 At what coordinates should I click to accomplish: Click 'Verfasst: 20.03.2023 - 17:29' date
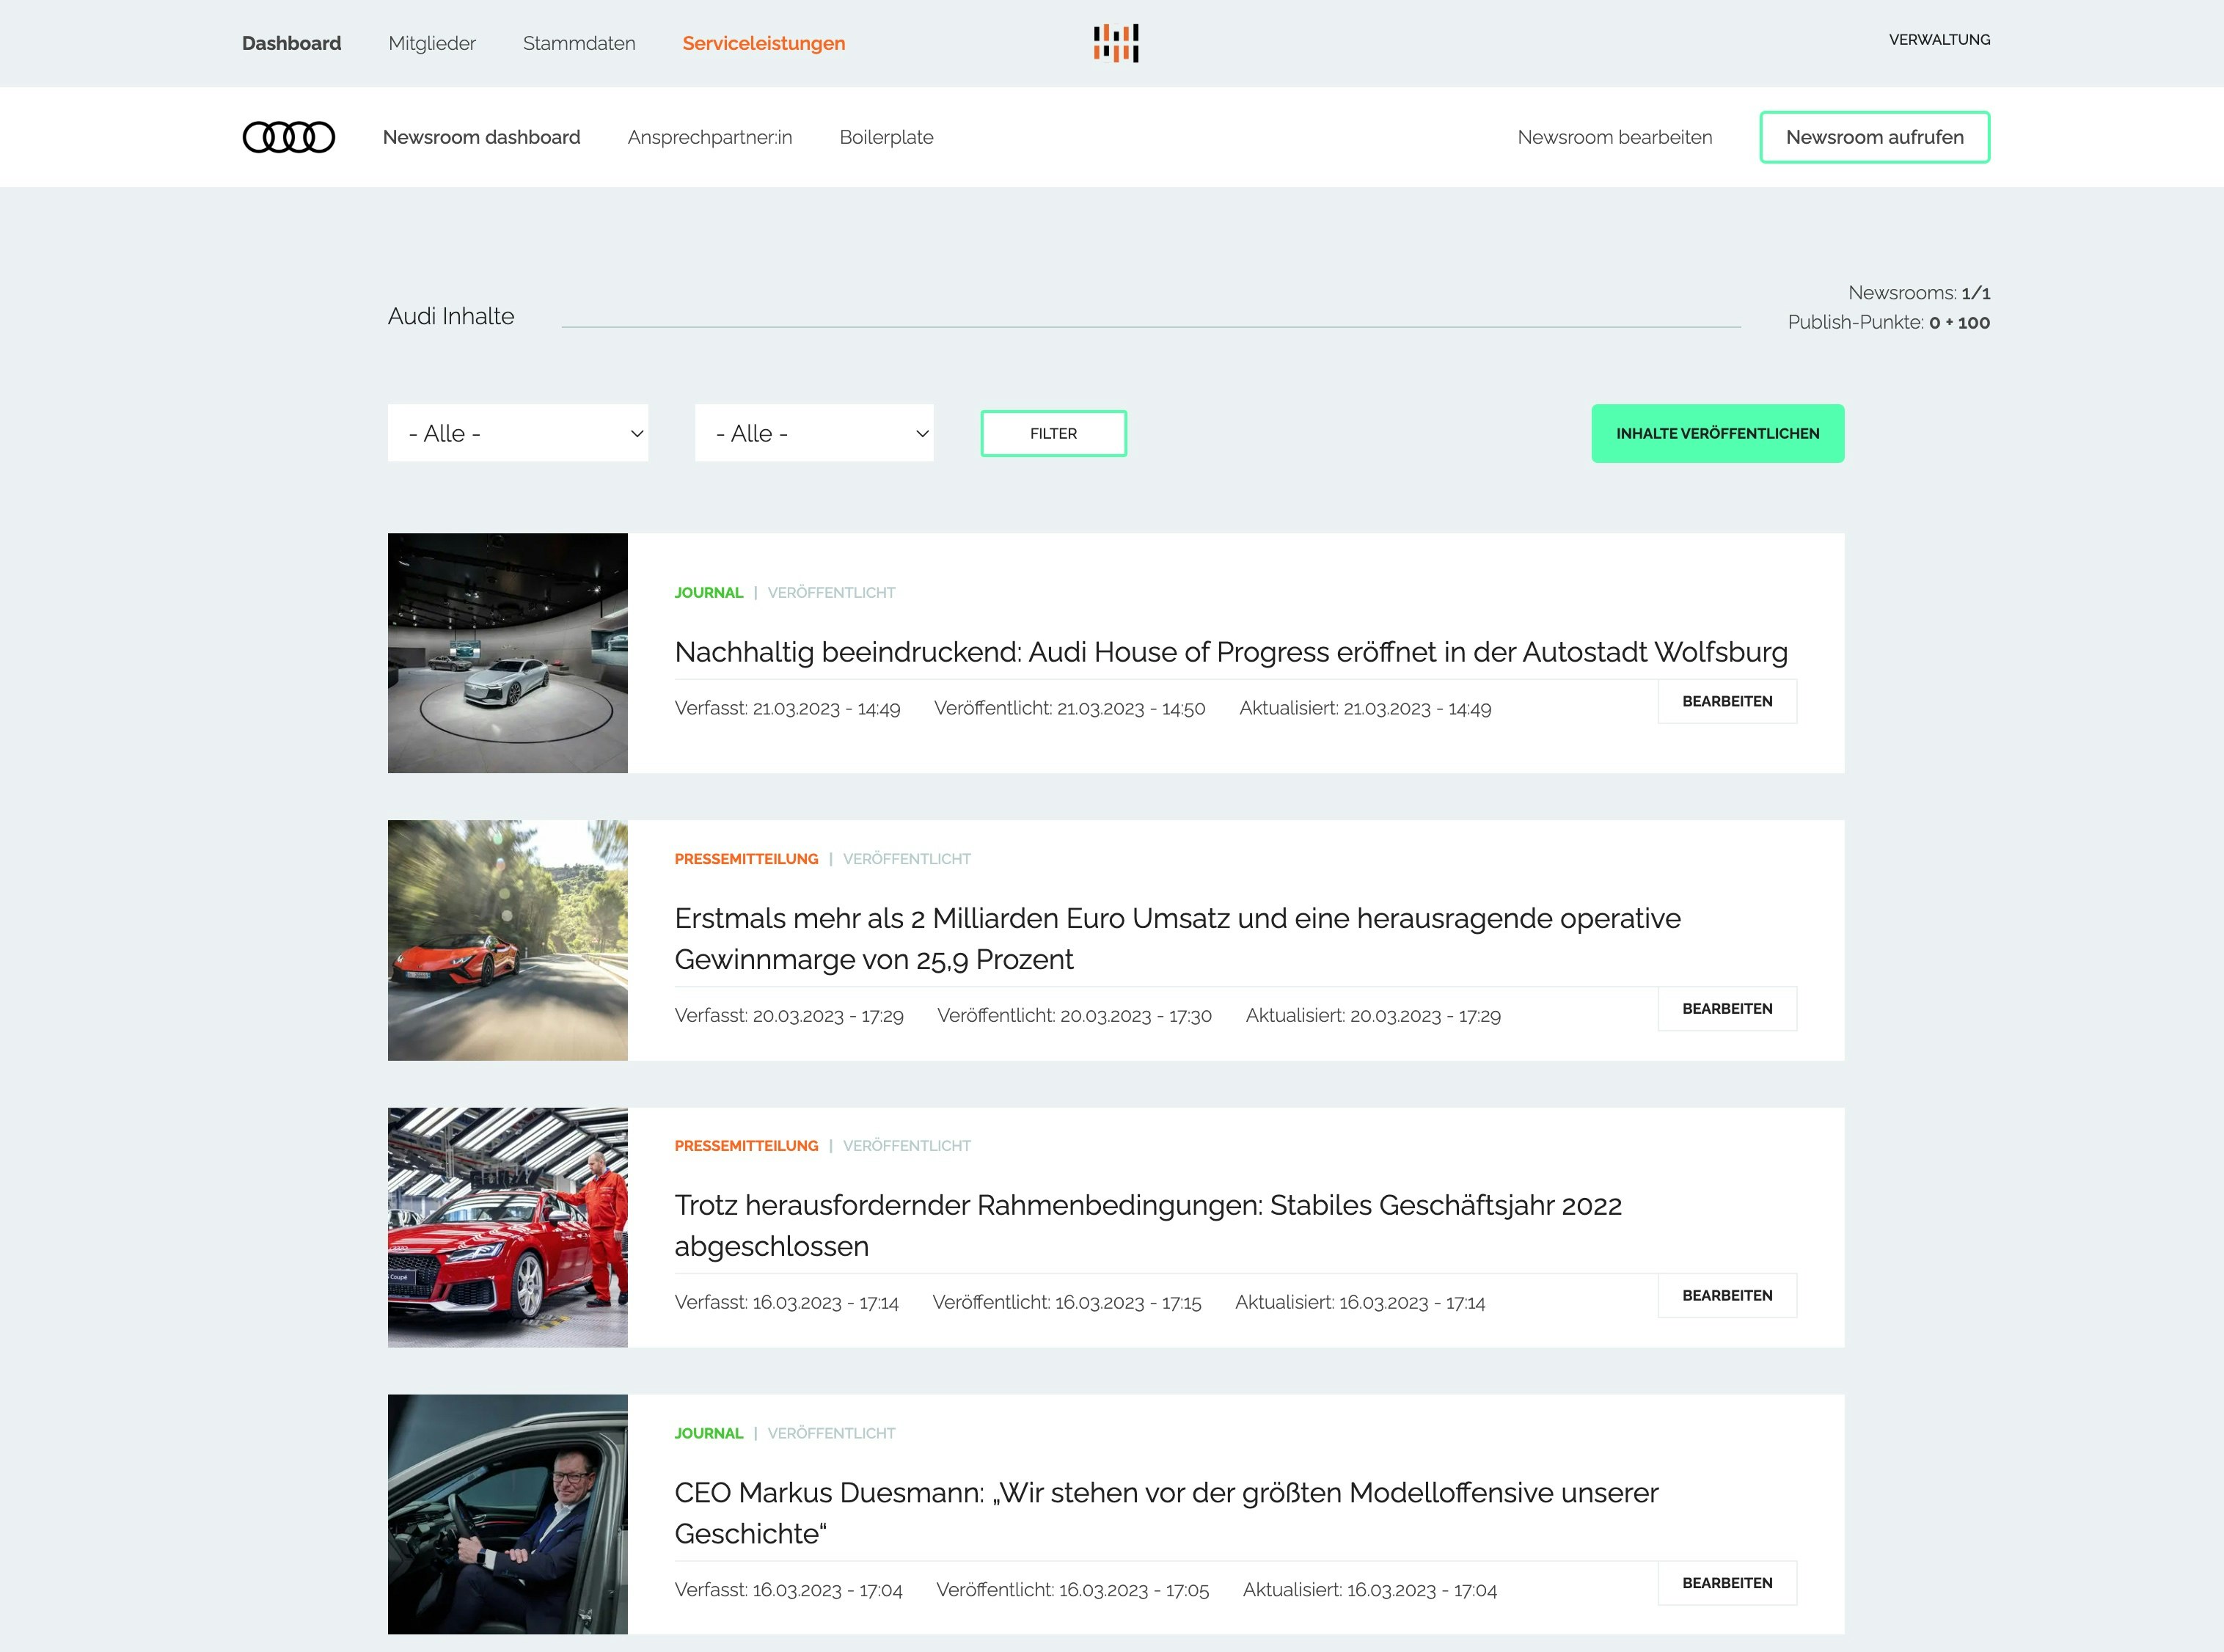[x=789, y=1015]
